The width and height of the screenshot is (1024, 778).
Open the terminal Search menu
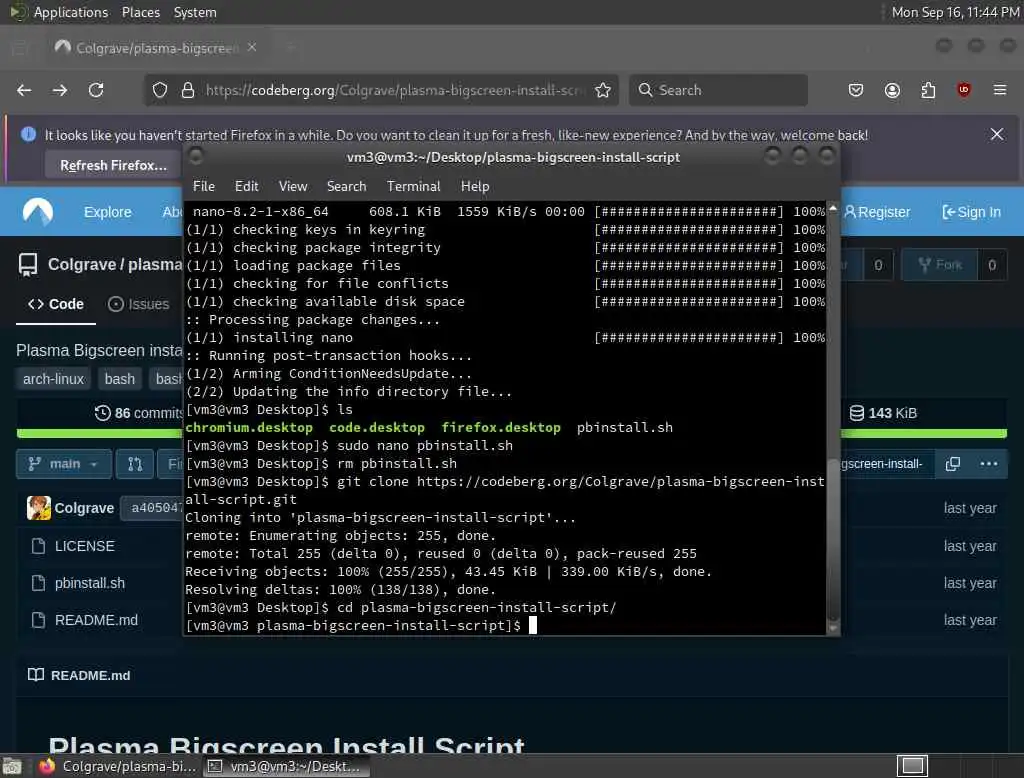[x=346, y=186]
